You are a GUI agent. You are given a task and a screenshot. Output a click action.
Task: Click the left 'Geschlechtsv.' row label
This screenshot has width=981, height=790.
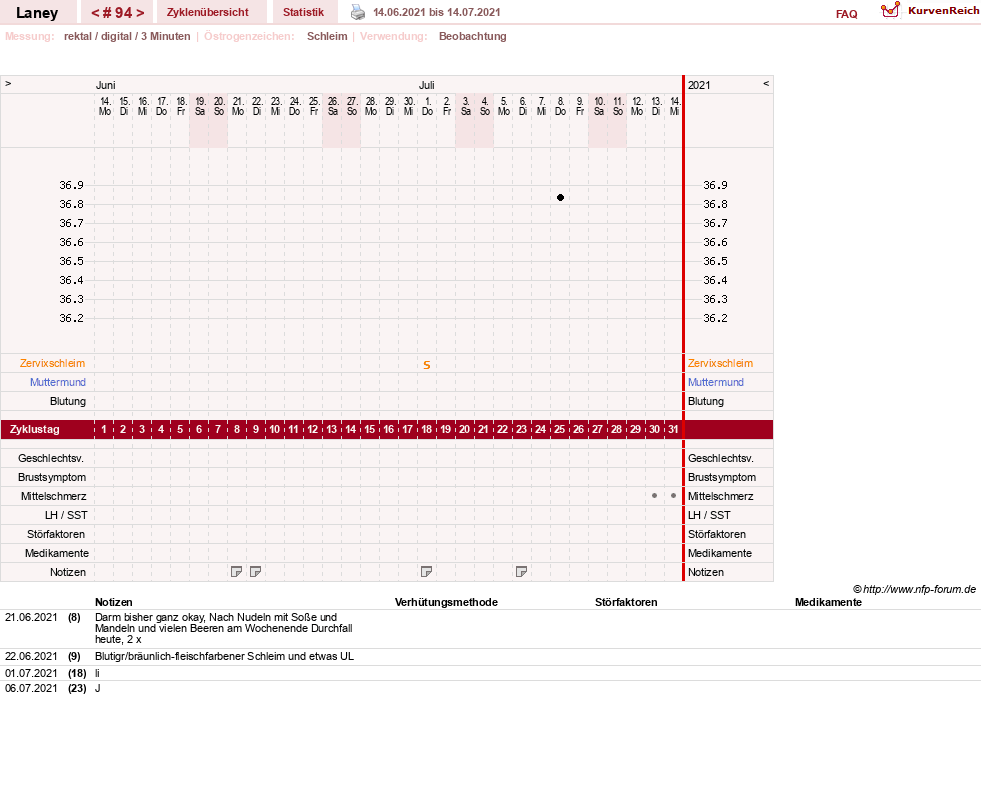tap(51, 458)
